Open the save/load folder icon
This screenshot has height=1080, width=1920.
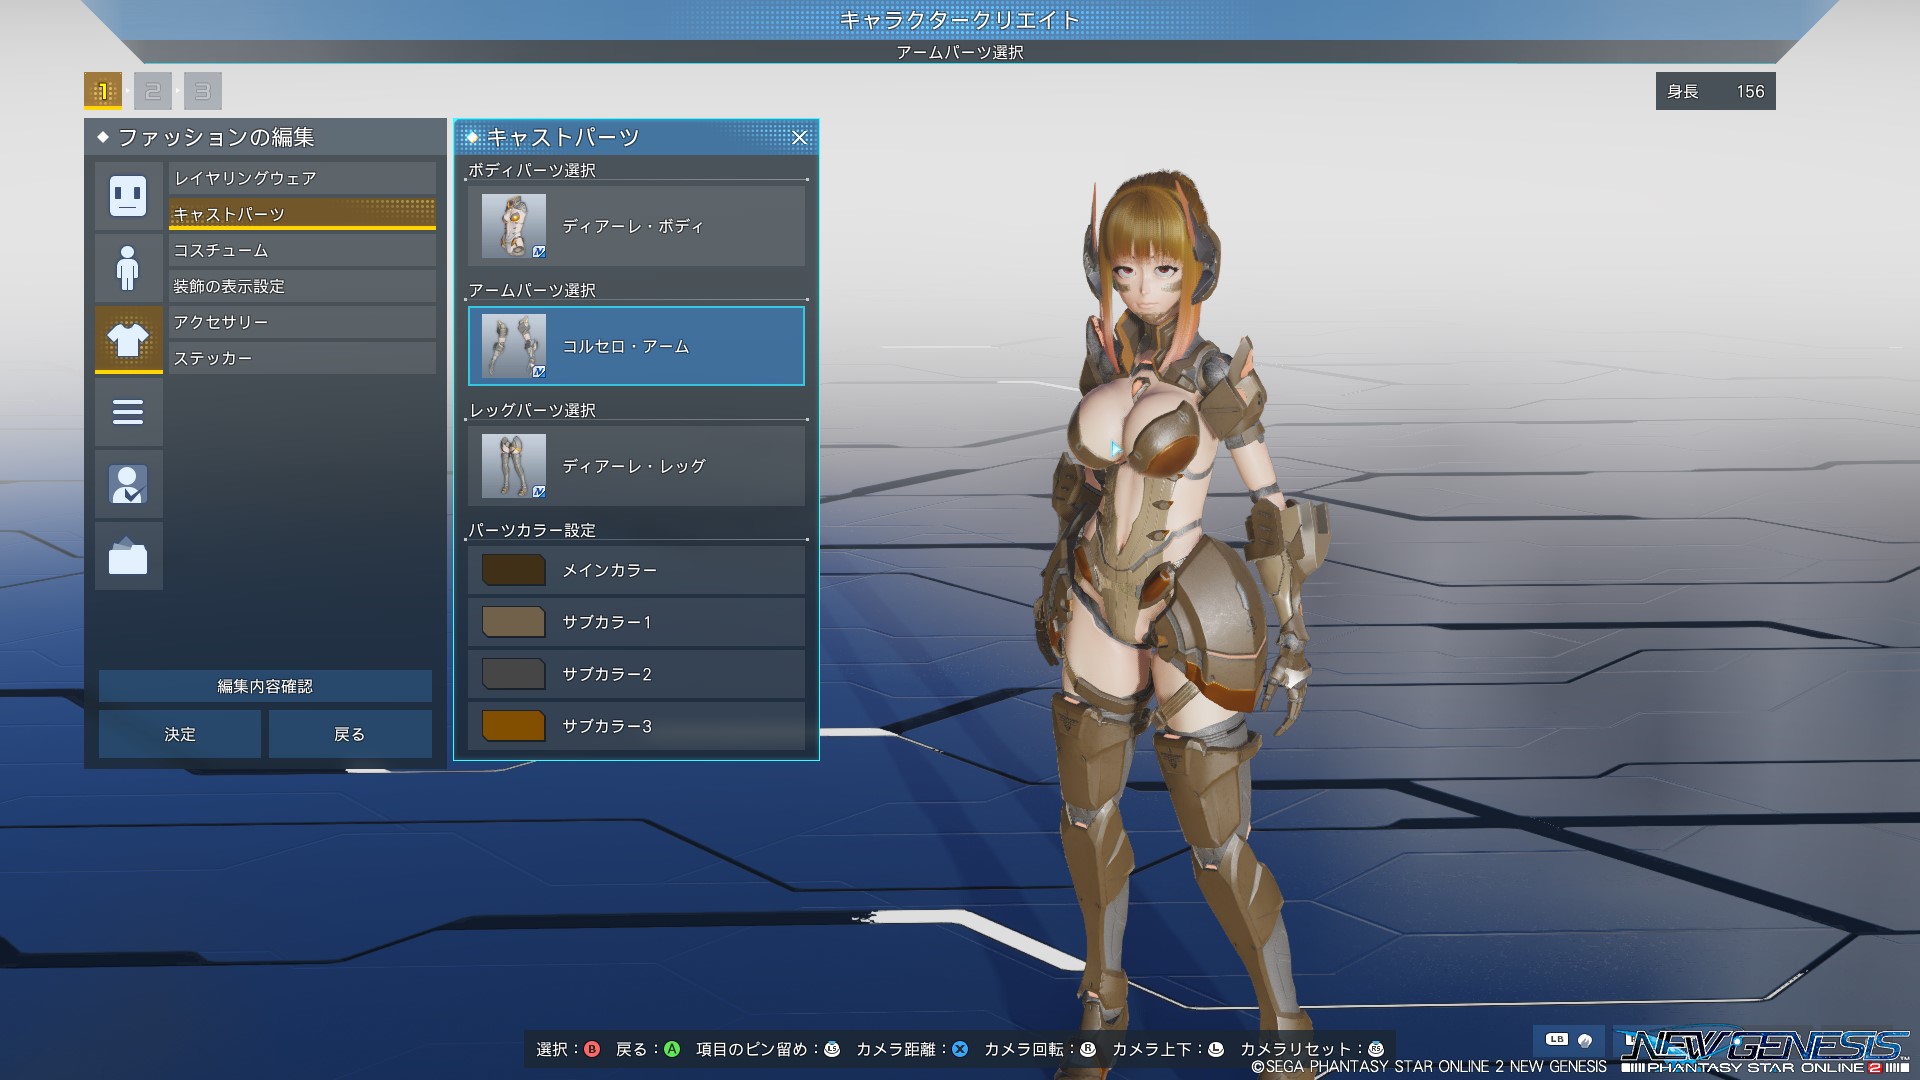point(128,556)
